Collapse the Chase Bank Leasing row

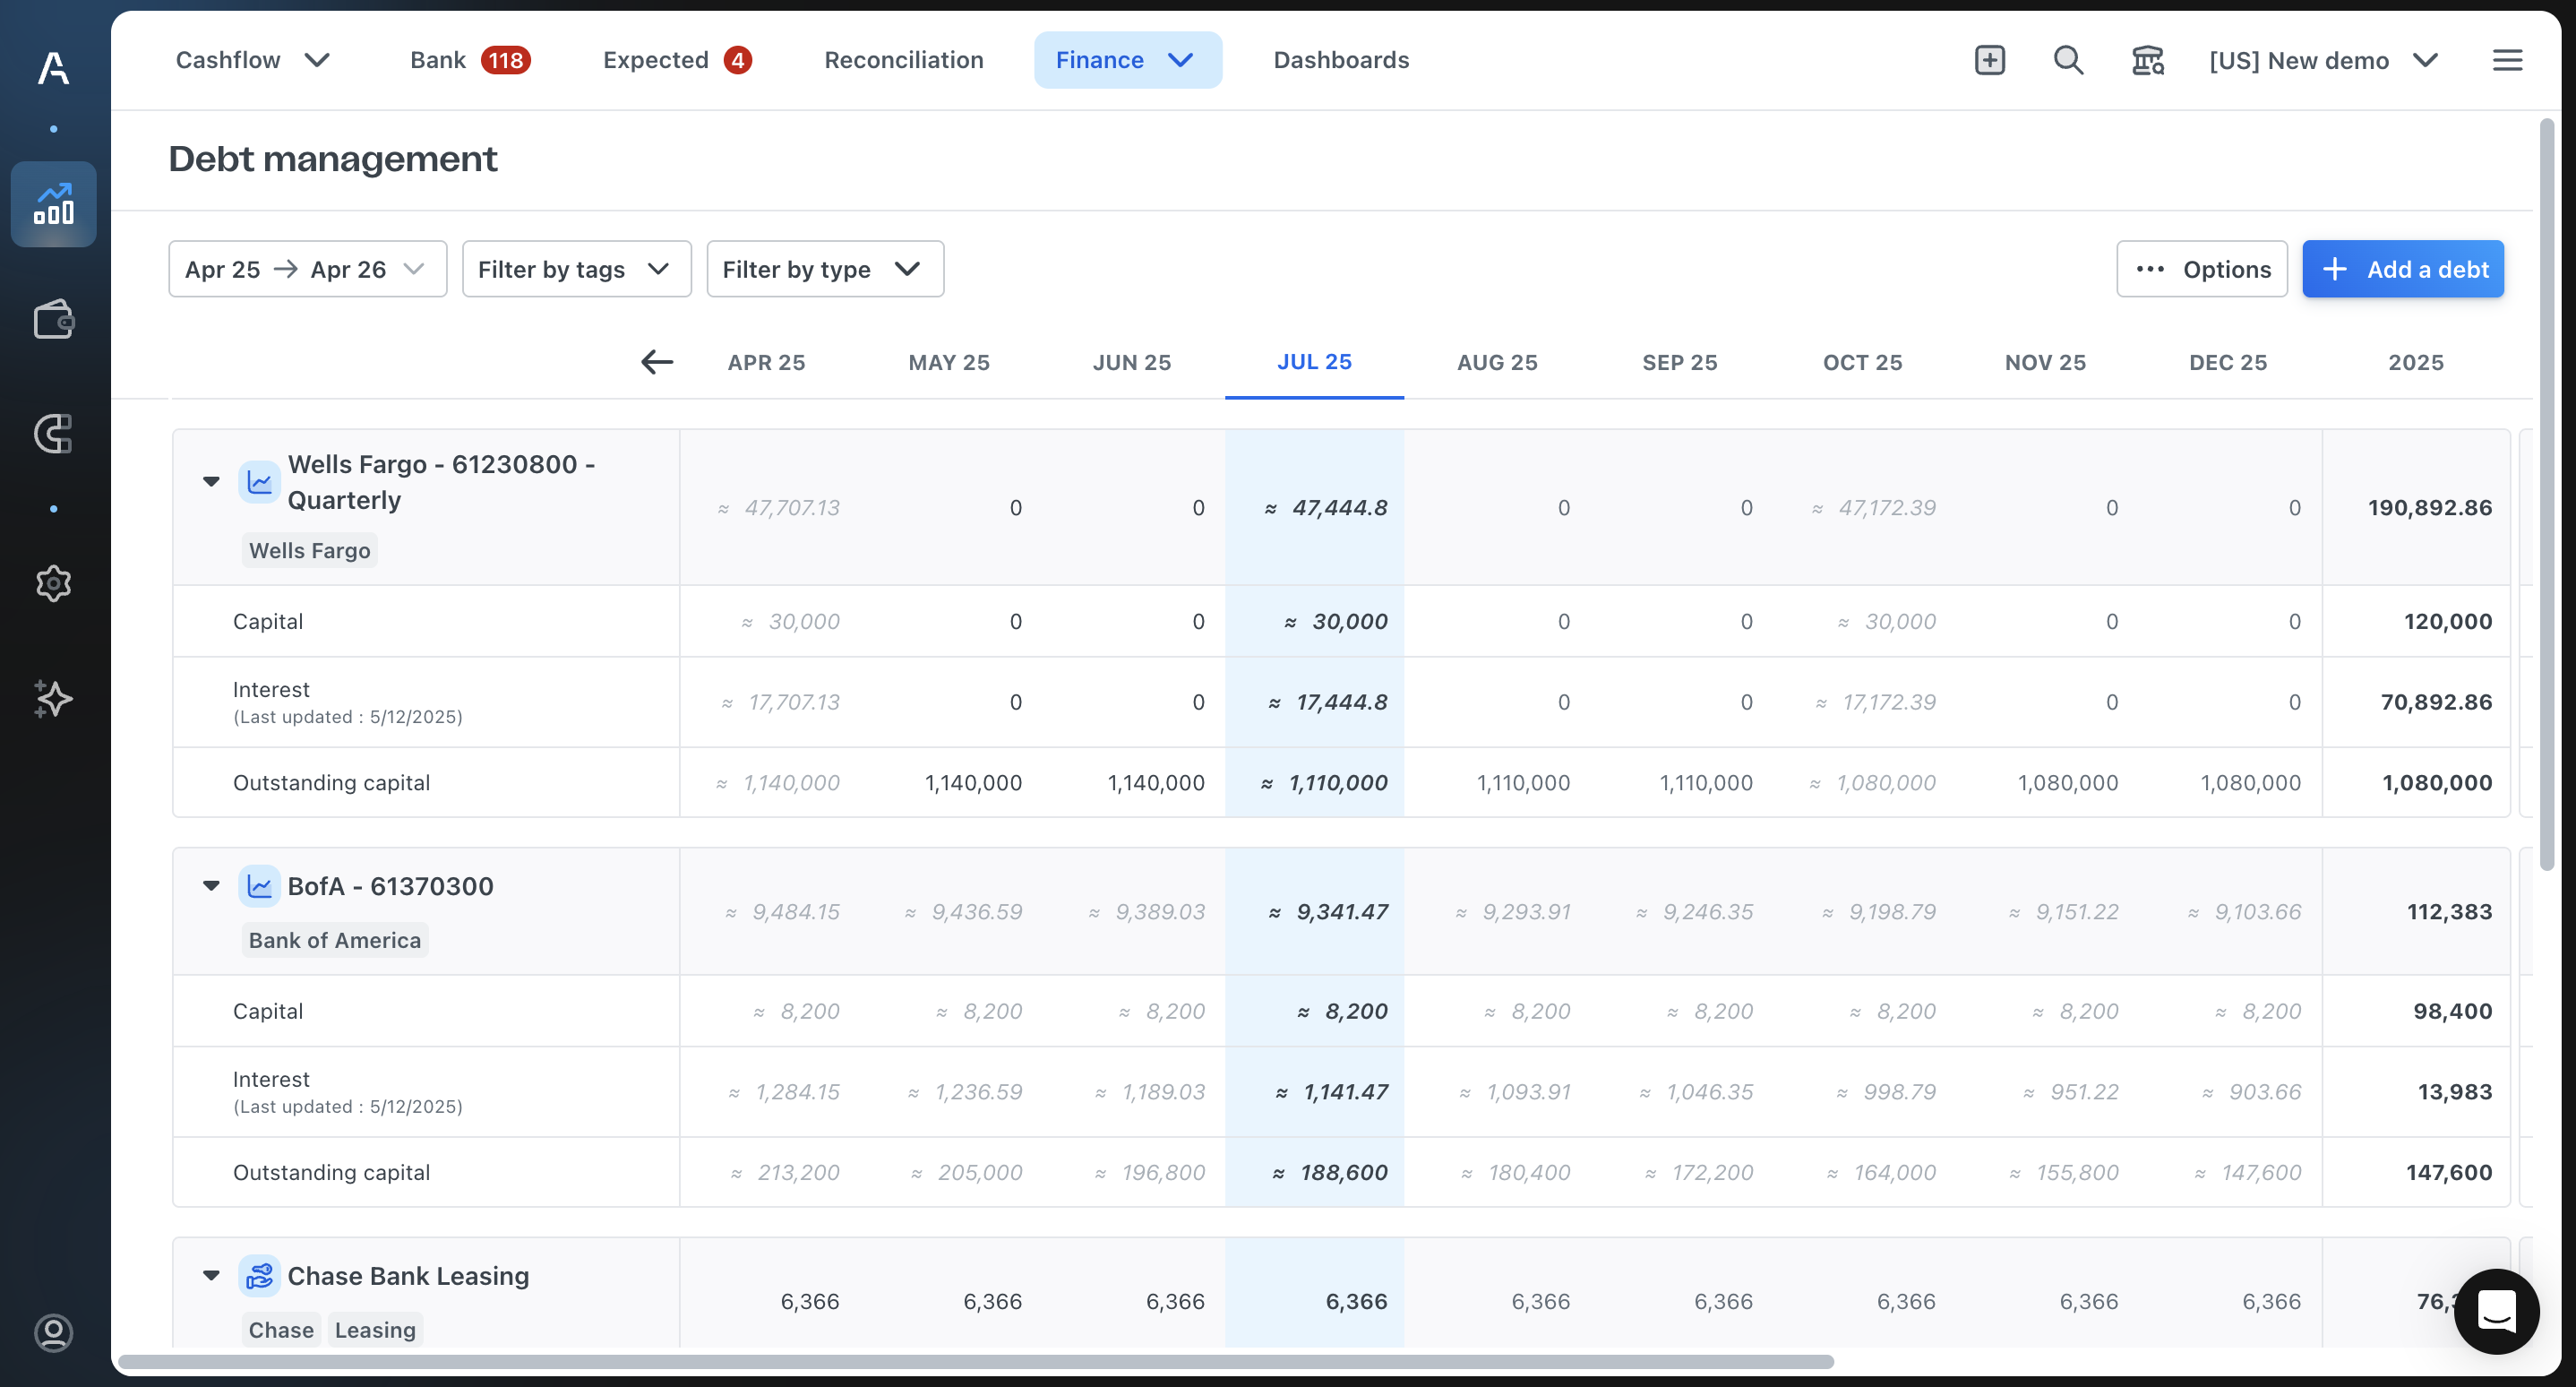(211, 1275)
